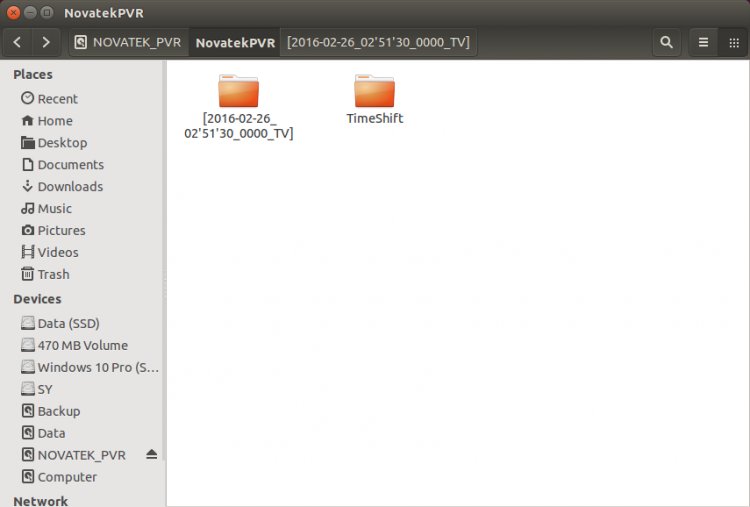Screen dimensions: 750x507
Task: Click the forward navigation arrow
Action: tap(46, 42)
